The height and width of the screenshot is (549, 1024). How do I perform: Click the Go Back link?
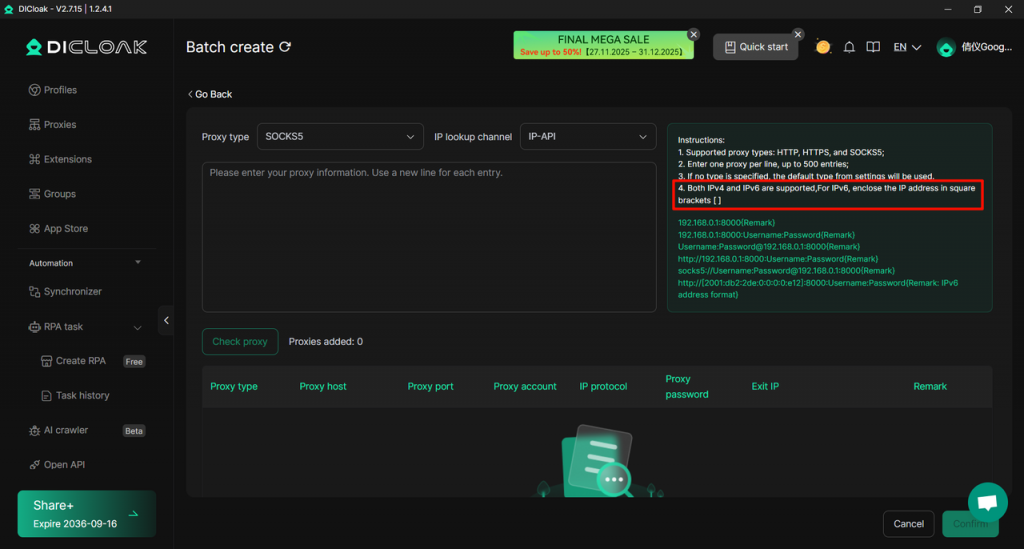(x=210, y=94)
